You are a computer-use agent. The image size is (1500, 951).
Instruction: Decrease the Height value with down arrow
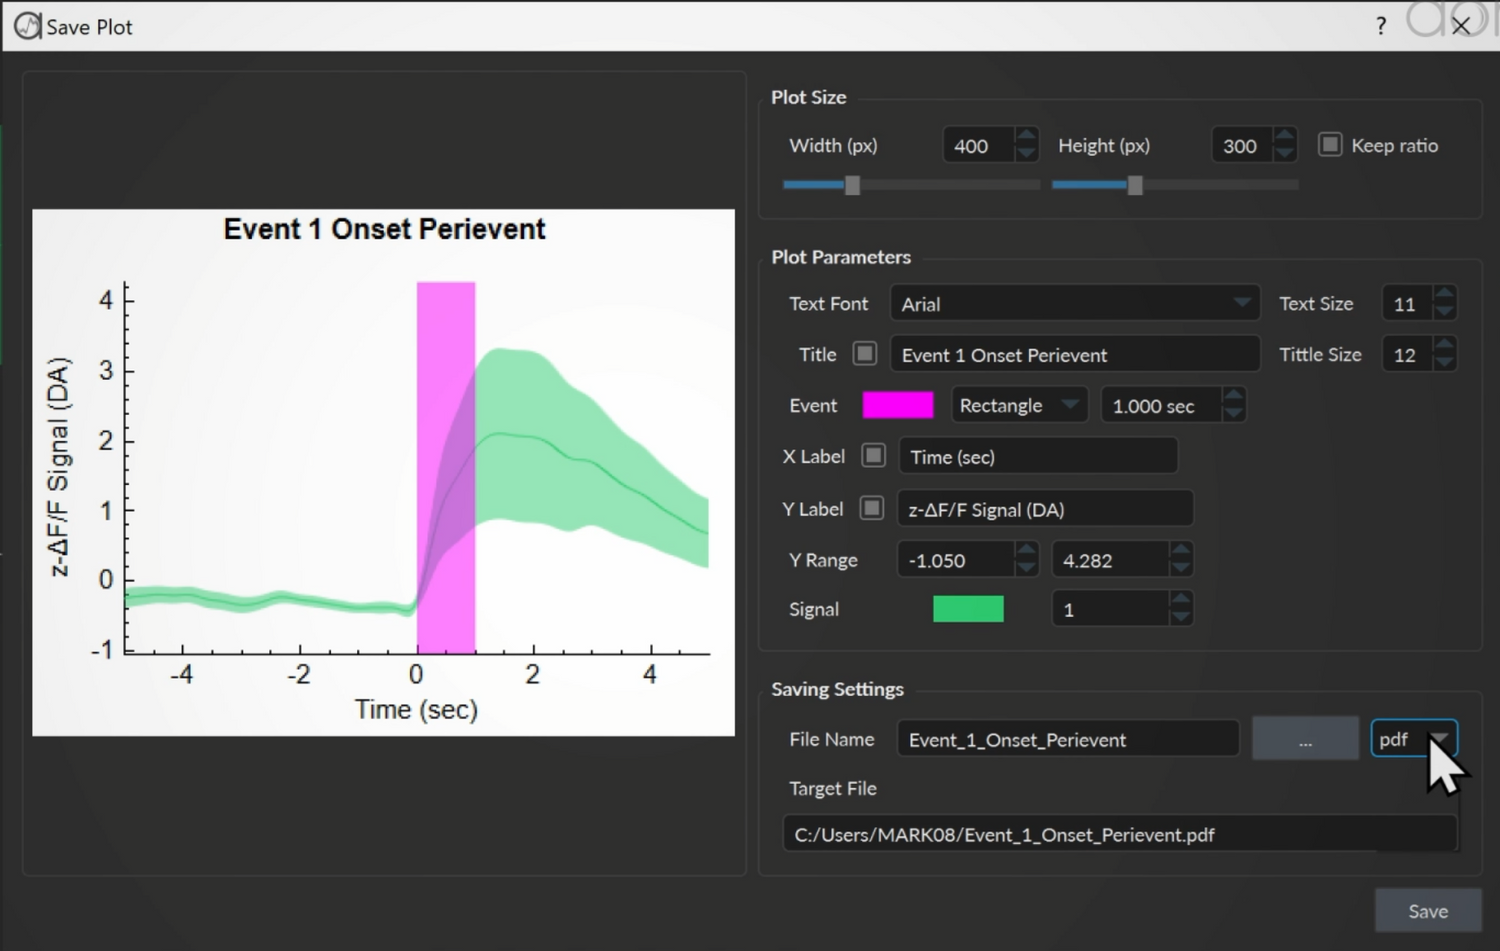[1285, 154]
